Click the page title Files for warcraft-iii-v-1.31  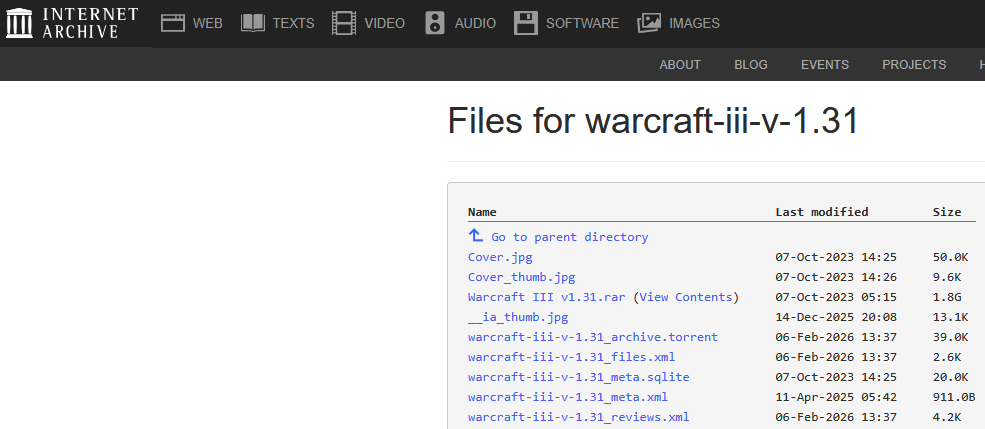pyautogui.click(x=653, y=120)
